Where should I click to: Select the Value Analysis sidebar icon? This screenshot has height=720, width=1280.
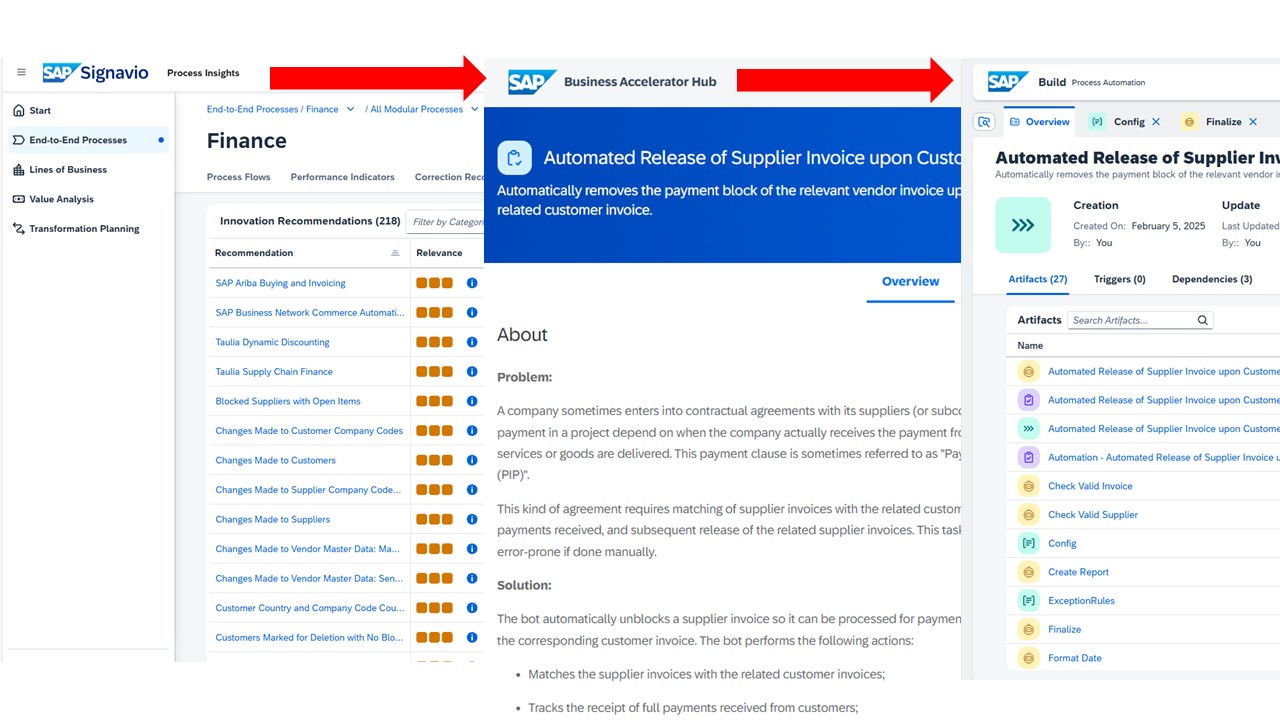[19, 199]
